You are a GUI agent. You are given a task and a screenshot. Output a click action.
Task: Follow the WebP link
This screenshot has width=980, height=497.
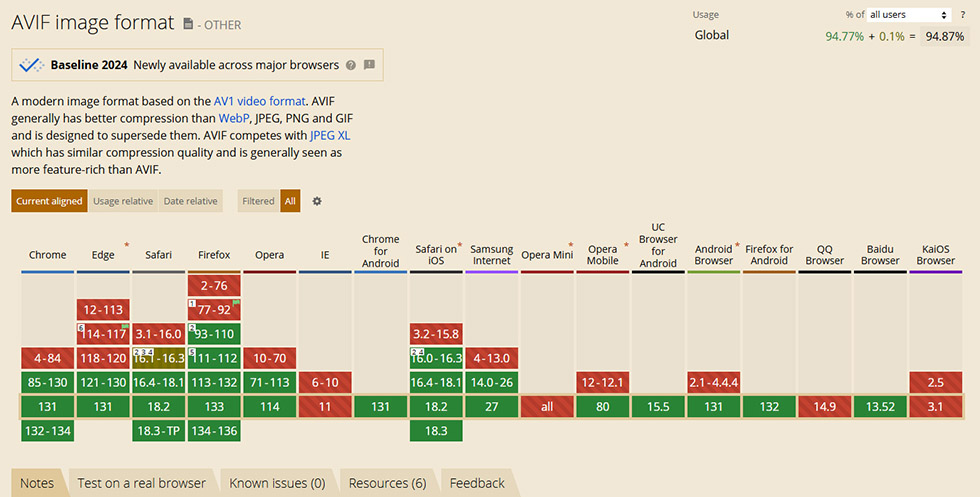point(234,118)
